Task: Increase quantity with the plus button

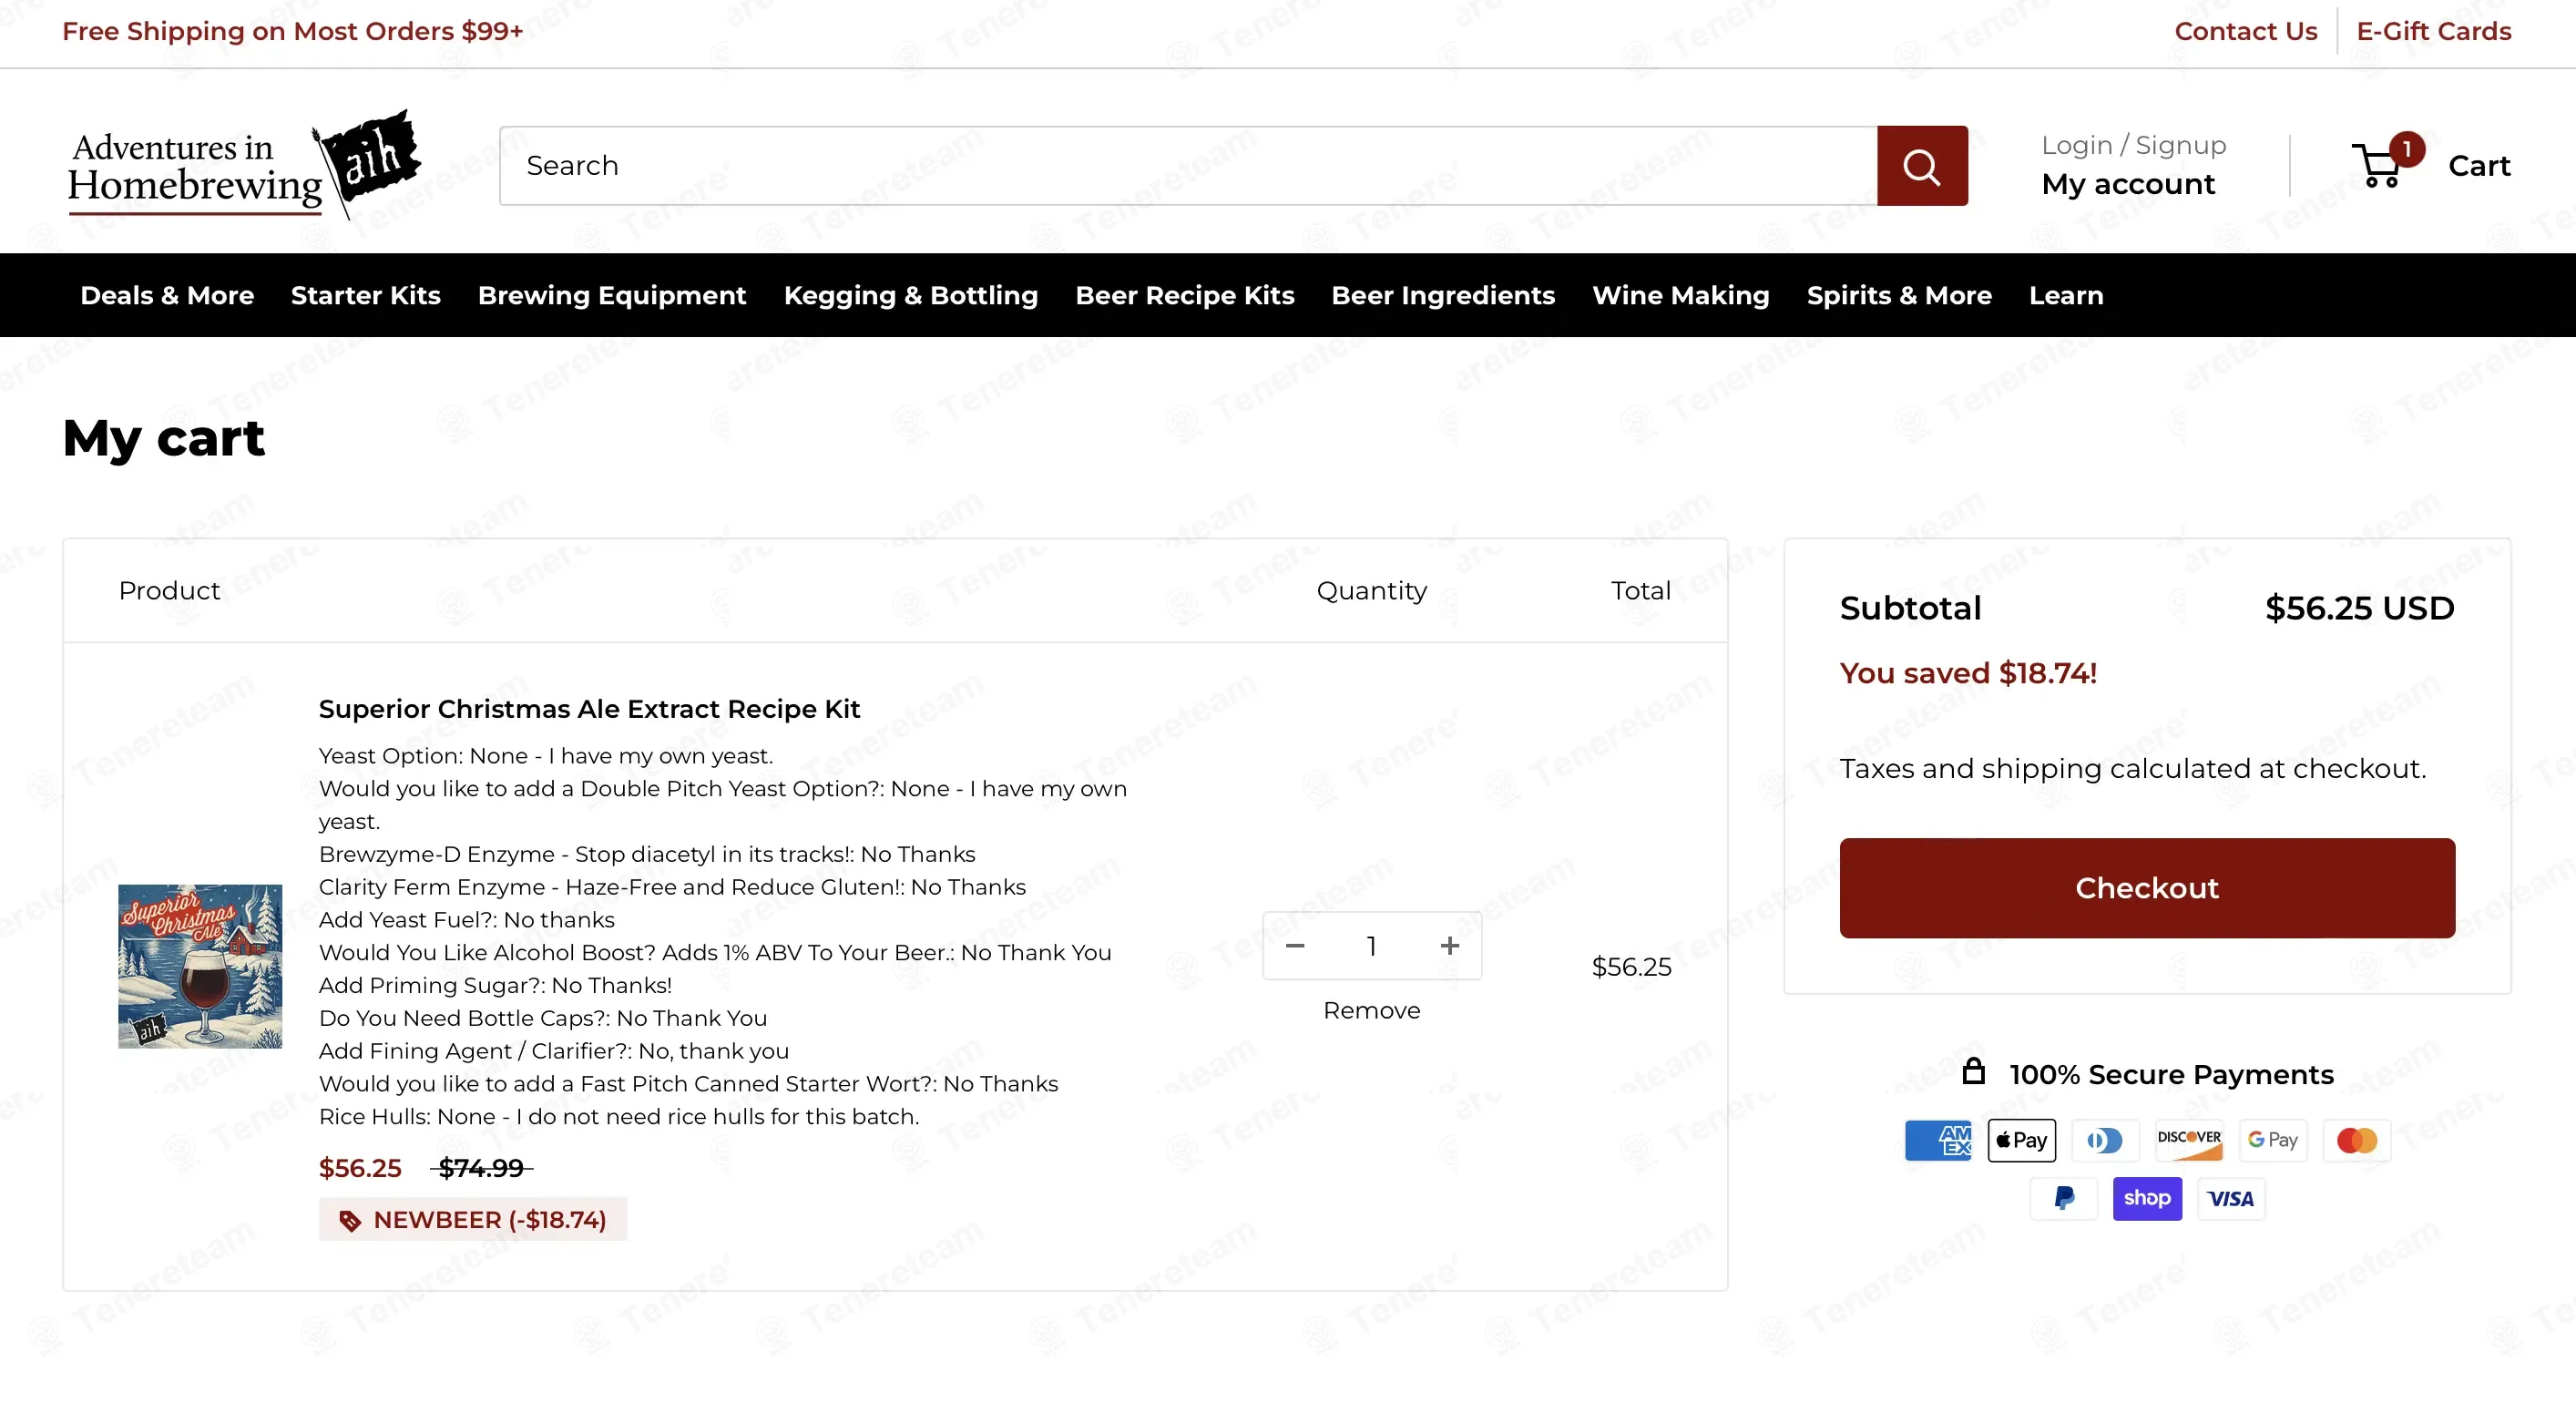Action: point(1450,946)
